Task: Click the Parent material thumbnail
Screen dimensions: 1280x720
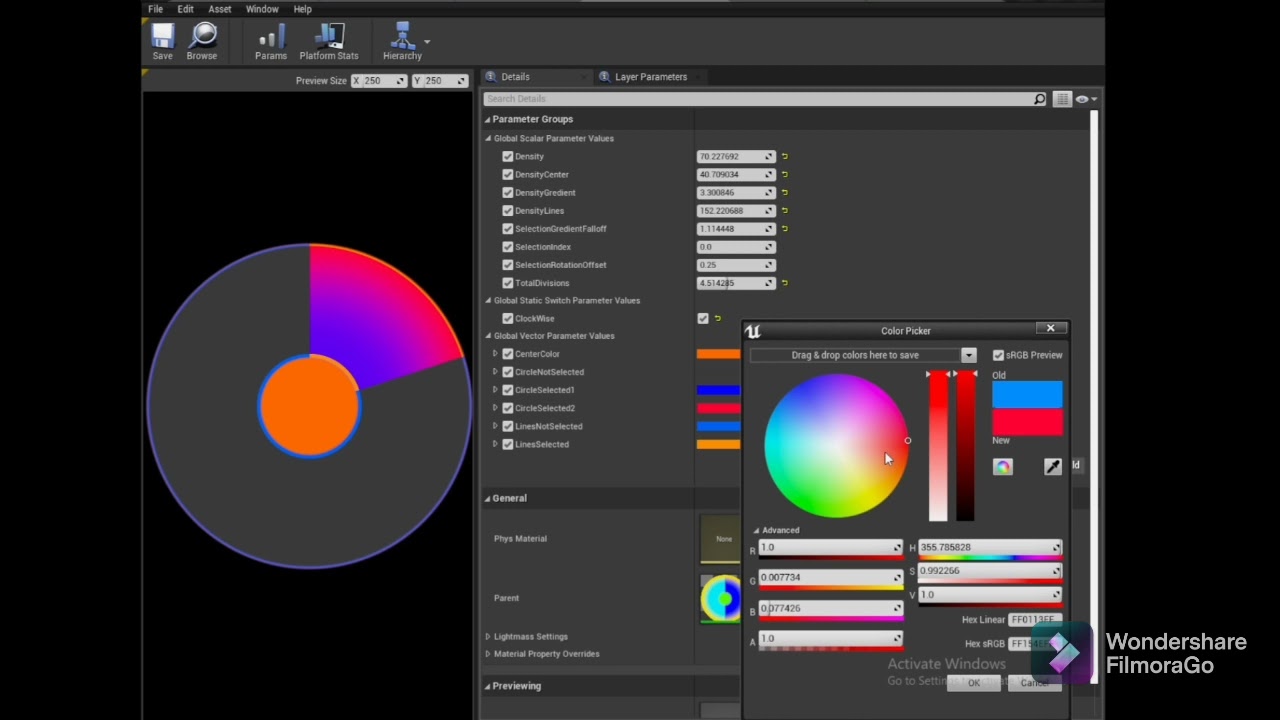Action: point(720,598)
